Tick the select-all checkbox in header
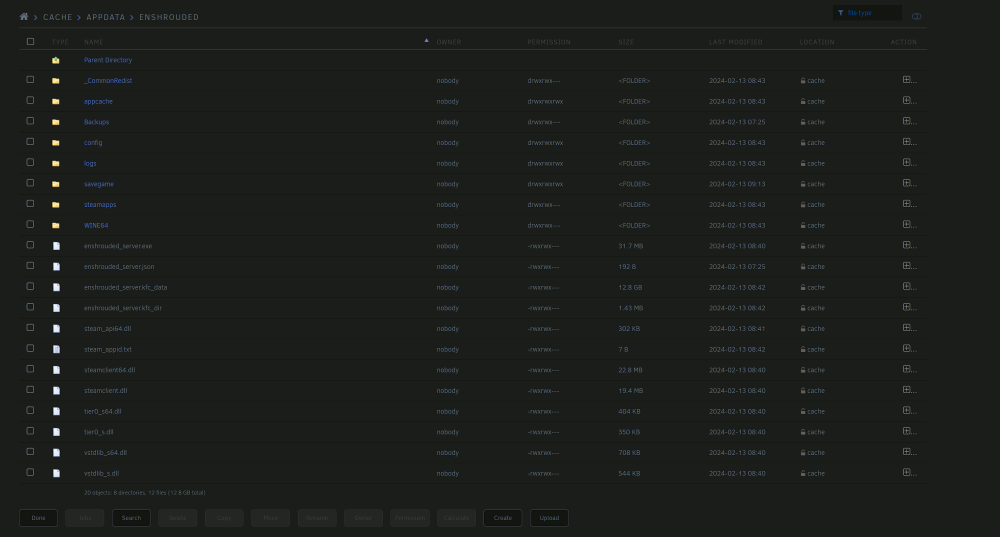Image resolution: width=1000 pixels, height=537 pixels. [x=30, y=41]
